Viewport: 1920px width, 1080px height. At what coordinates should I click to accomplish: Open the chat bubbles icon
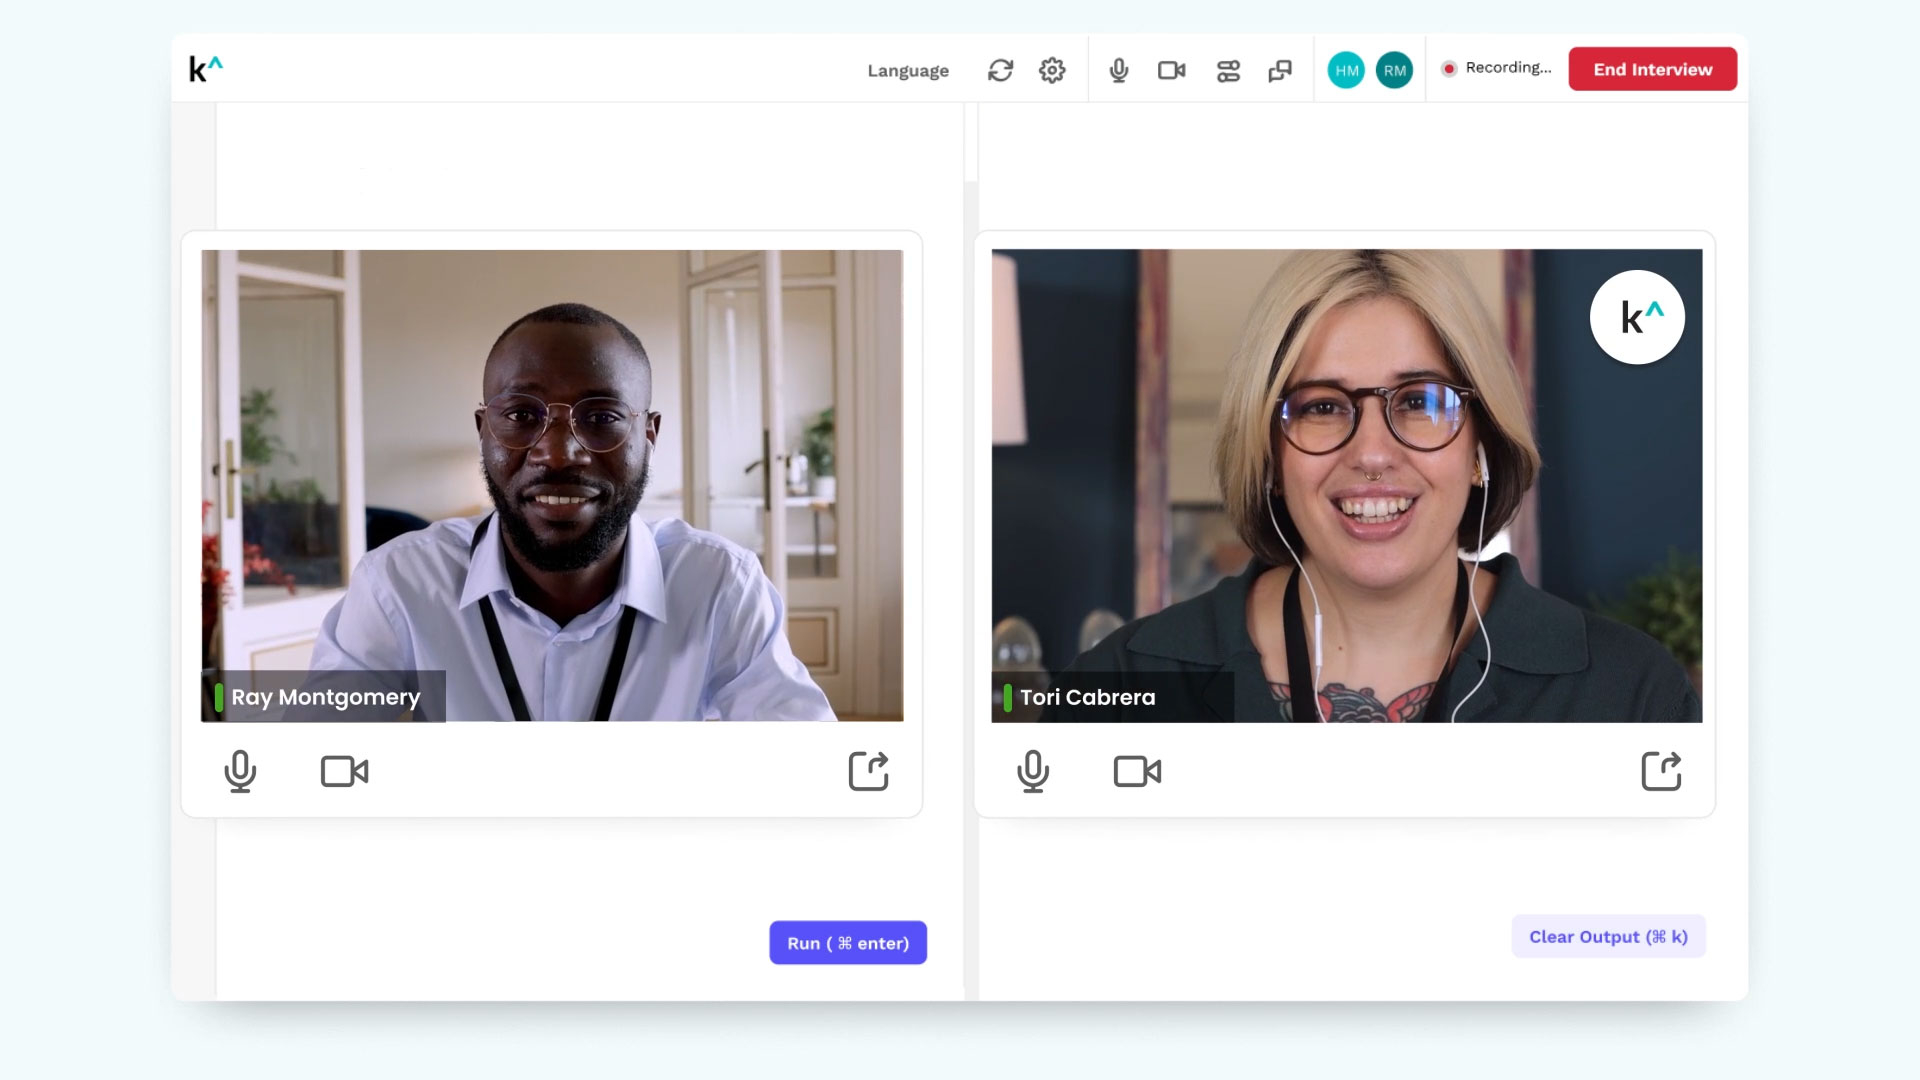[1280, 70]
